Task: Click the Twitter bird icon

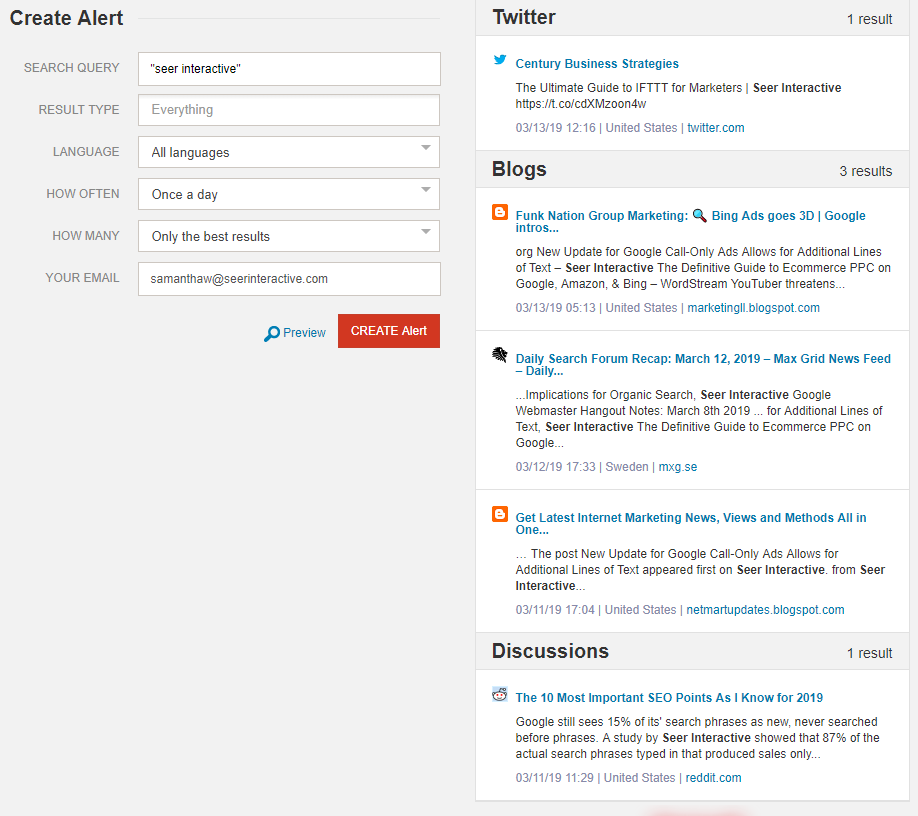Action: click(500, 60)
